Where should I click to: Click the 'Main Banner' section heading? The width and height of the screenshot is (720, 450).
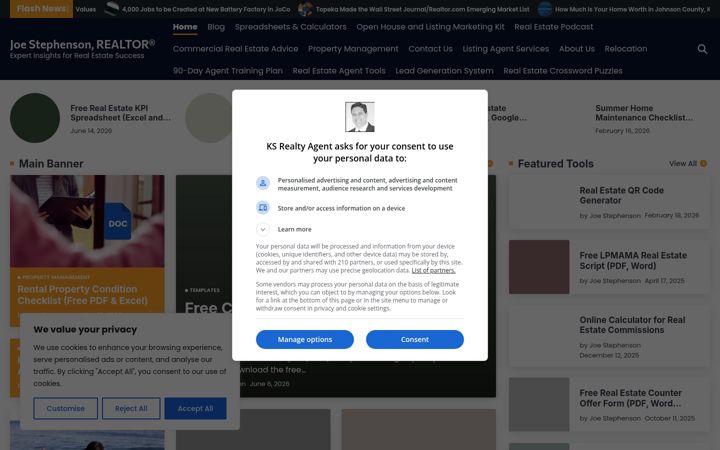coord(51,163)
